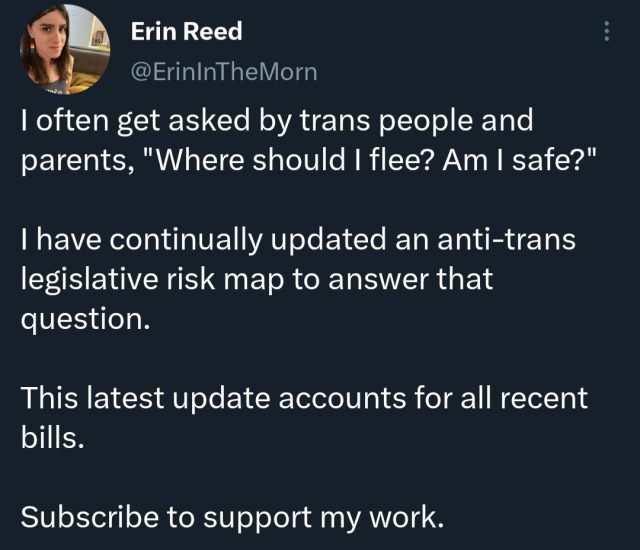Click the line starting "This latest update"
640x550 pixels.
(x=300, y=397)
